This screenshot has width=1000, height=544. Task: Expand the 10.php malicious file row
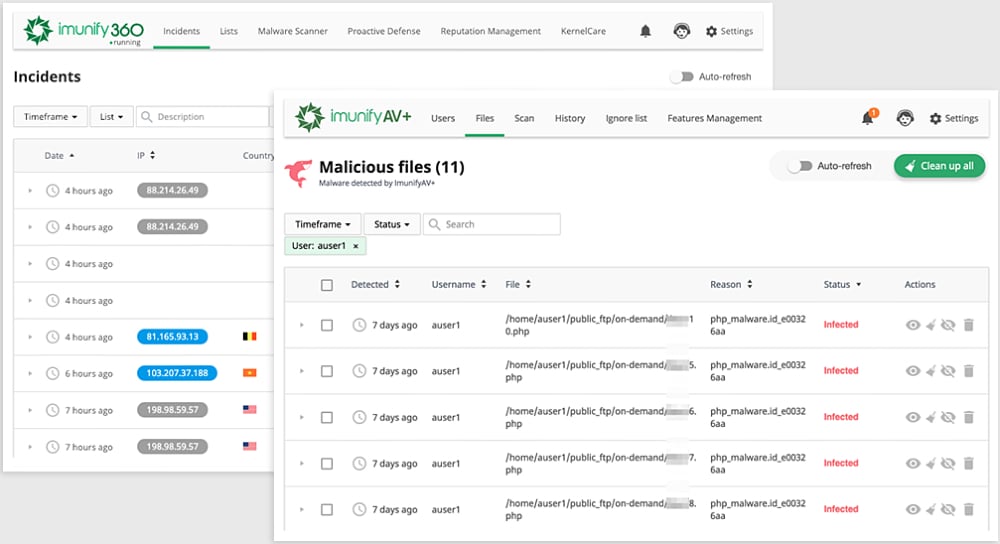click(302, 325)
